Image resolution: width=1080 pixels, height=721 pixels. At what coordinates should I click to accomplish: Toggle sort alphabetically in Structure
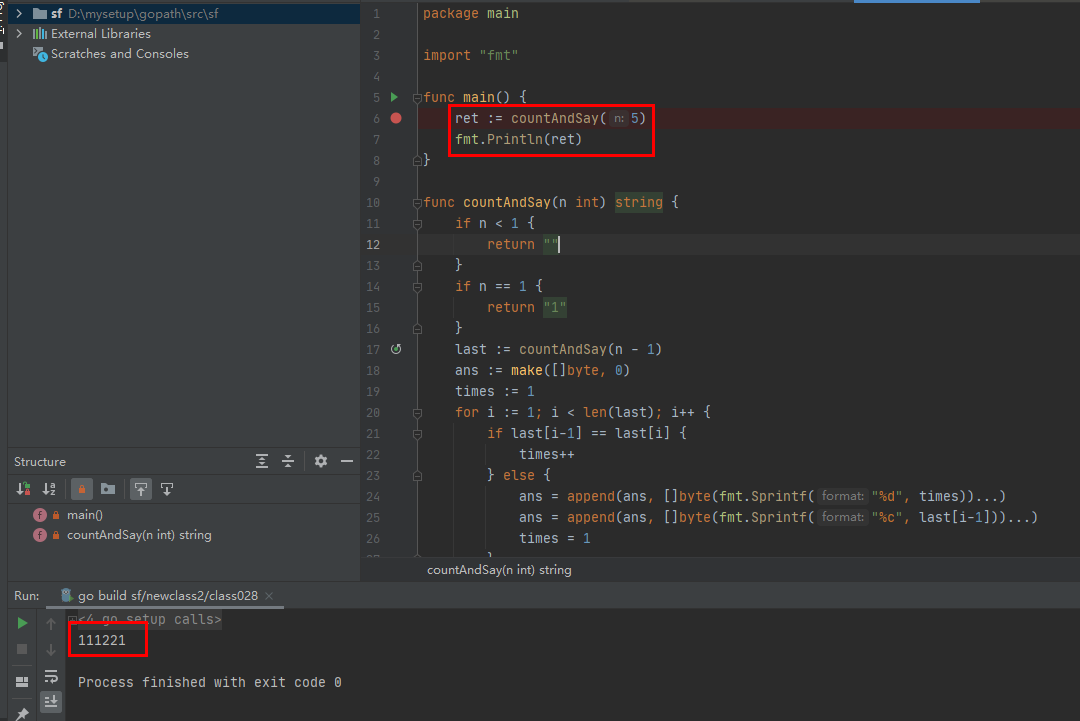pos(49,489)
